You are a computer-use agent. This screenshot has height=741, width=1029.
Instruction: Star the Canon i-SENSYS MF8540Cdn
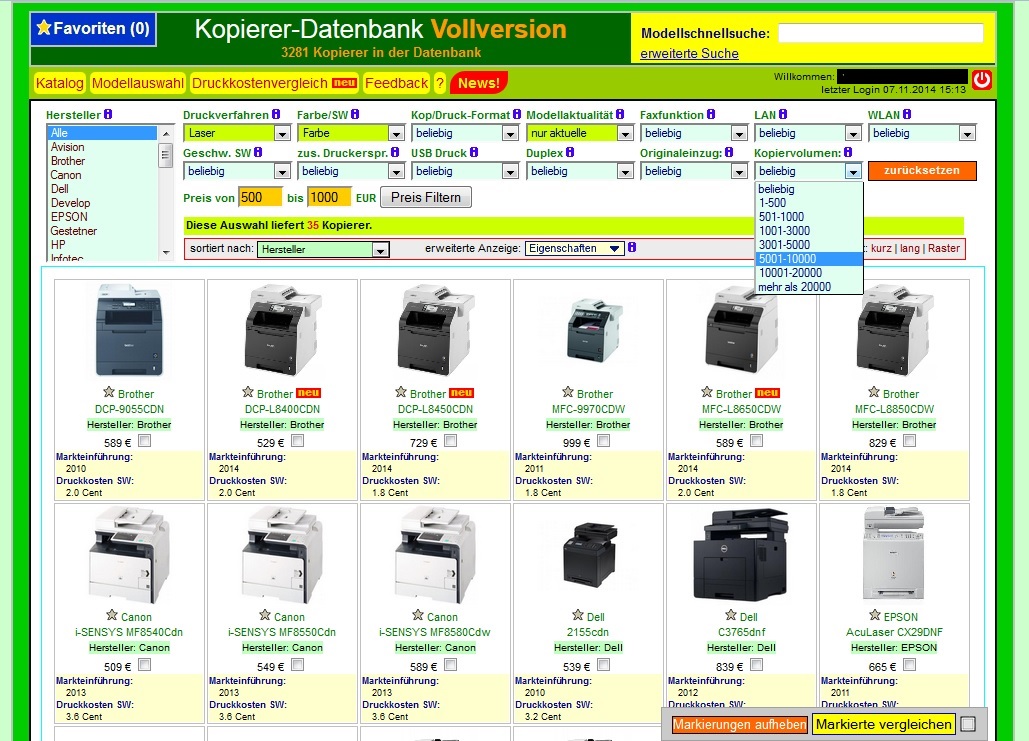point(112,615)
